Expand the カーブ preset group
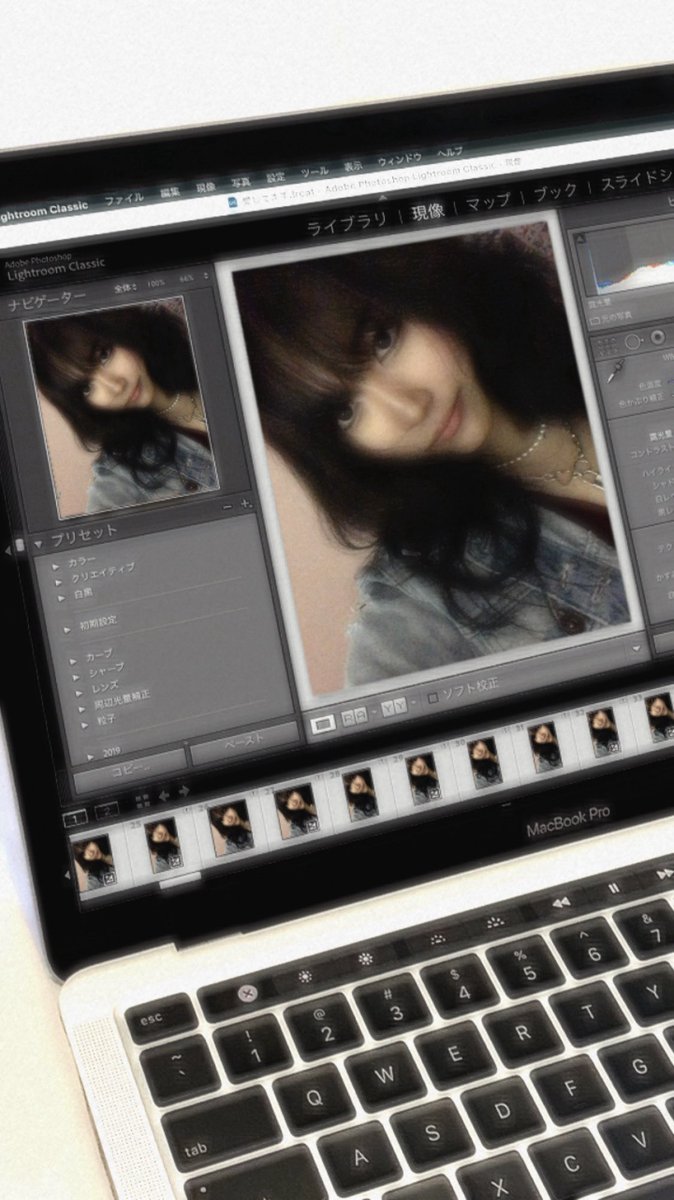This screenshot has height=1200, width=674. pyautogui.click(x=74, y=661)
